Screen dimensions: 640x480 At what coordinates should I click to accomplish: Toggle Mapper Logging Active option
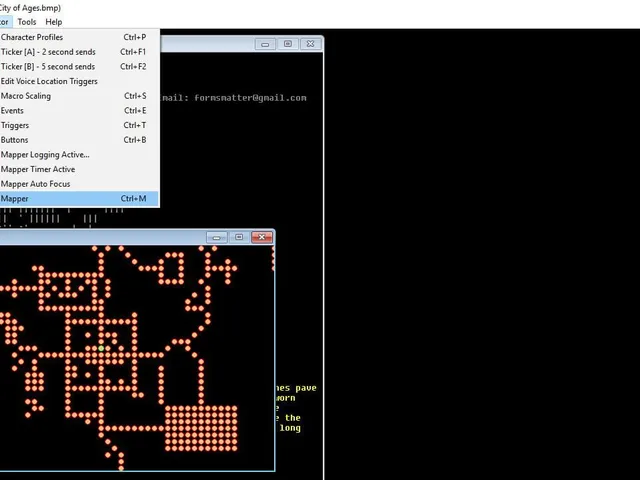coord(80,155)
